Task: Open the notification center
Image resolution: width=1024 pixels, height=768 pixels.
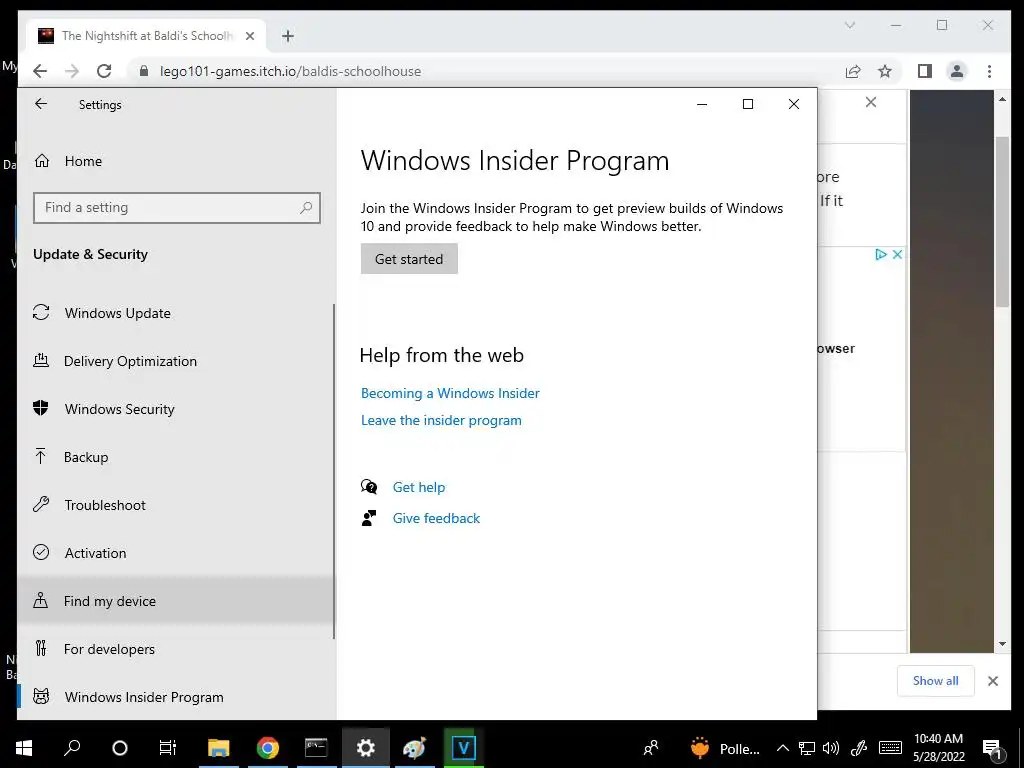Action: [x=993, y=749]
